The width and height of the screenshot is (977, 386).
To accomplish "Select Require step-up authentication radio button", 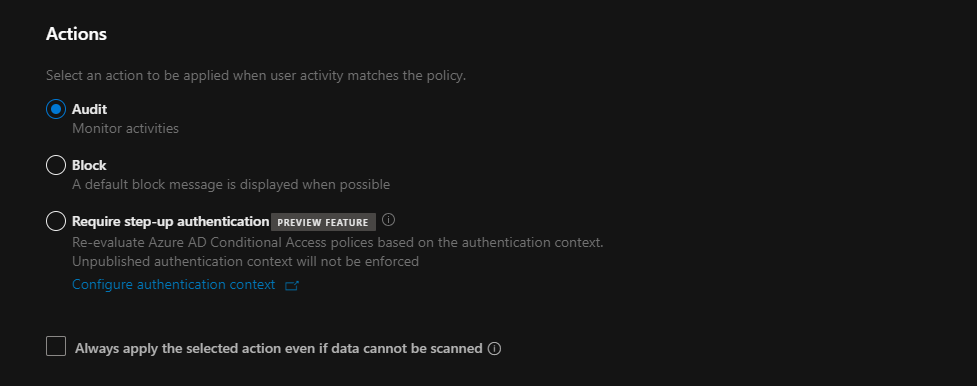I will coord(56,221).
